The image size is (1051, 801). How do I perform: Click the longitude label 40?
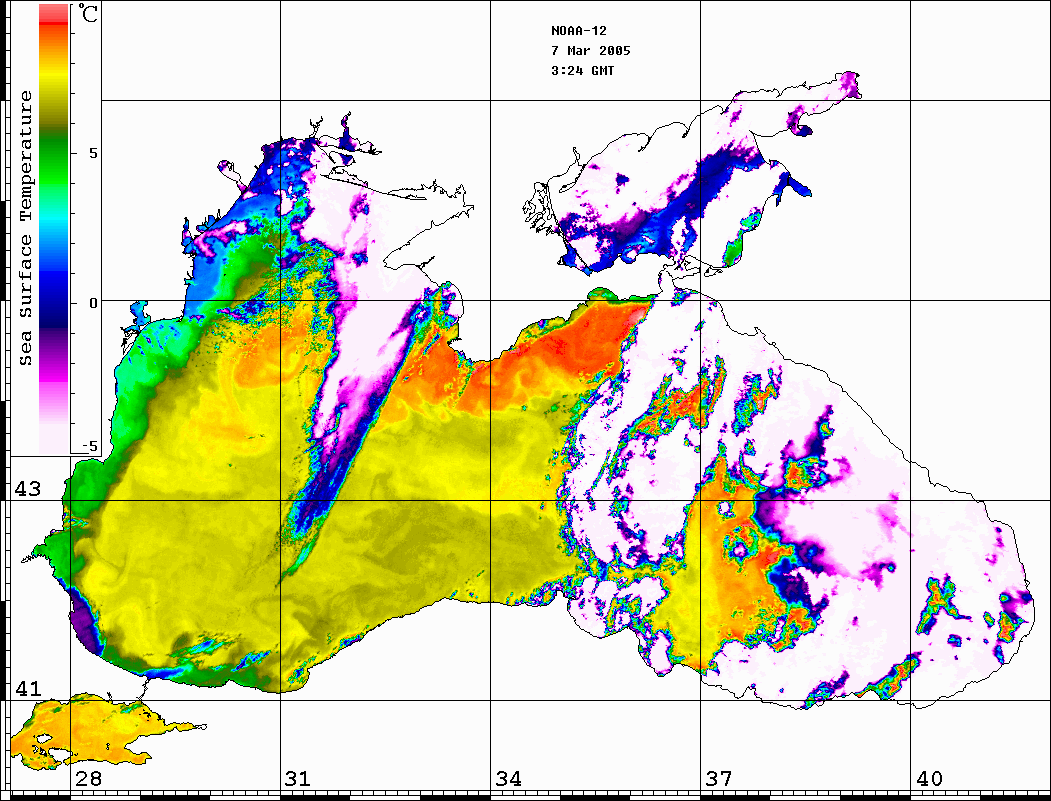click(929, 778)
